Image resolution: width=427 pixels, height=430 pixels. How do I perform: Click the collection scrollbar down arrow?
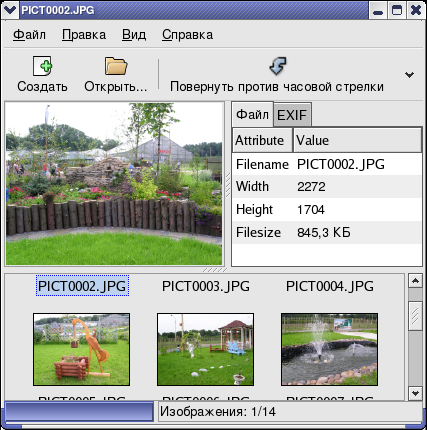point(415,393)
